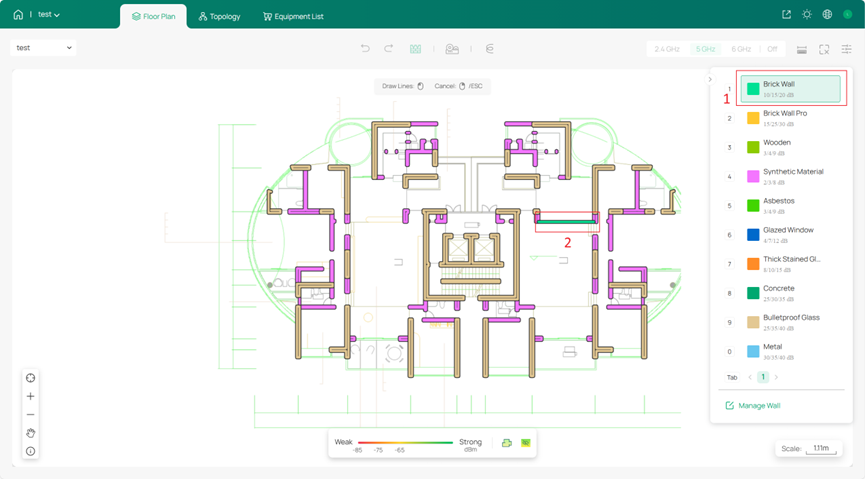The height and width of the screenshot is (479, 865).
Task: Click the signal strength gradient bar
Action: [405, 443]
